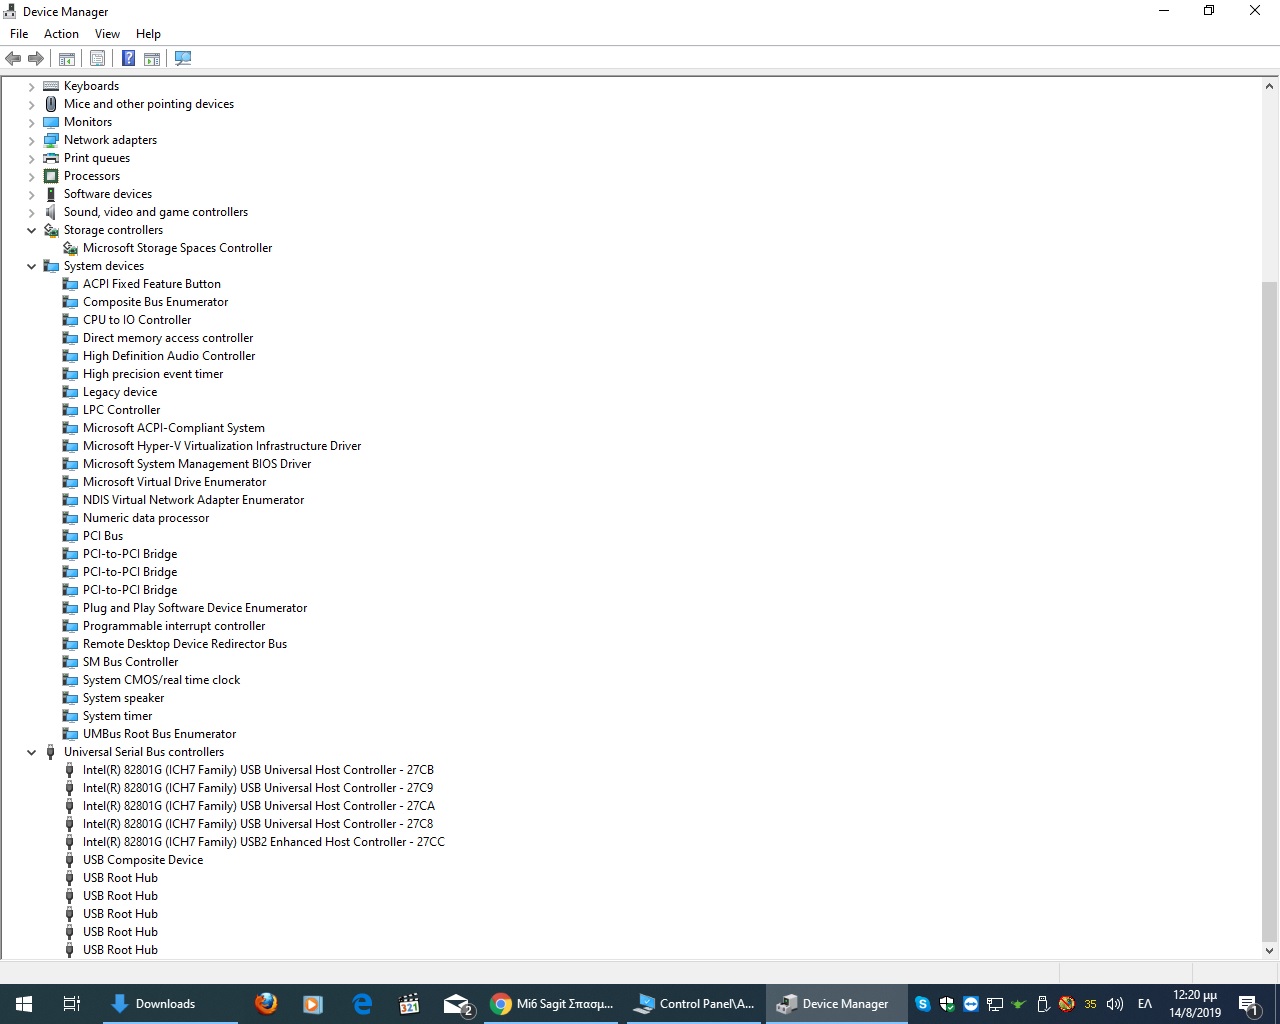This screenshot has width=1280, height=1024.
Task: Select ACPI Fixed Feature Button device
Action: click(x=152, y=284)
